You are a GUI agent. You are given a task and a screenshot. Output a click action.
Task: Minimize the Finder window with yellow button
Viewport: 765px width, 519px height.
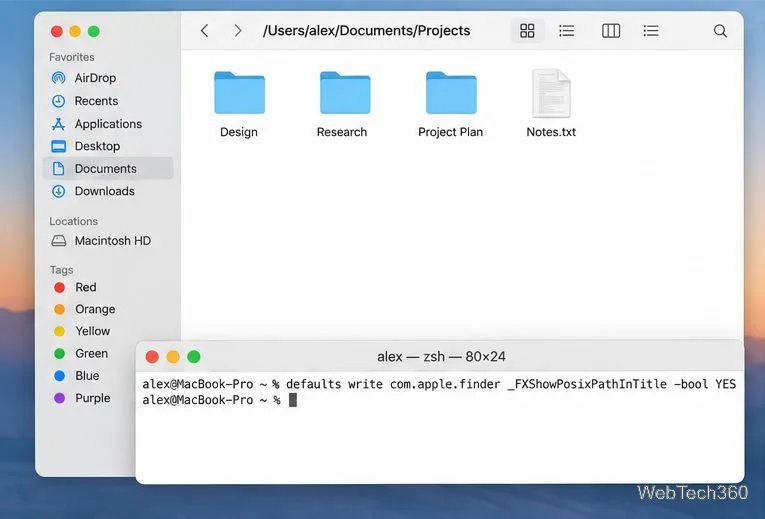[x=75, y=32]
